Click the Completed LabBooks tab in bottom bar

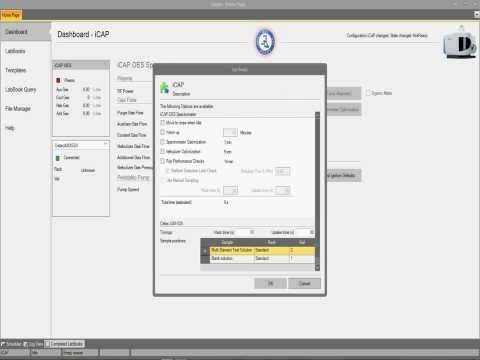click(x=64, y=344)
